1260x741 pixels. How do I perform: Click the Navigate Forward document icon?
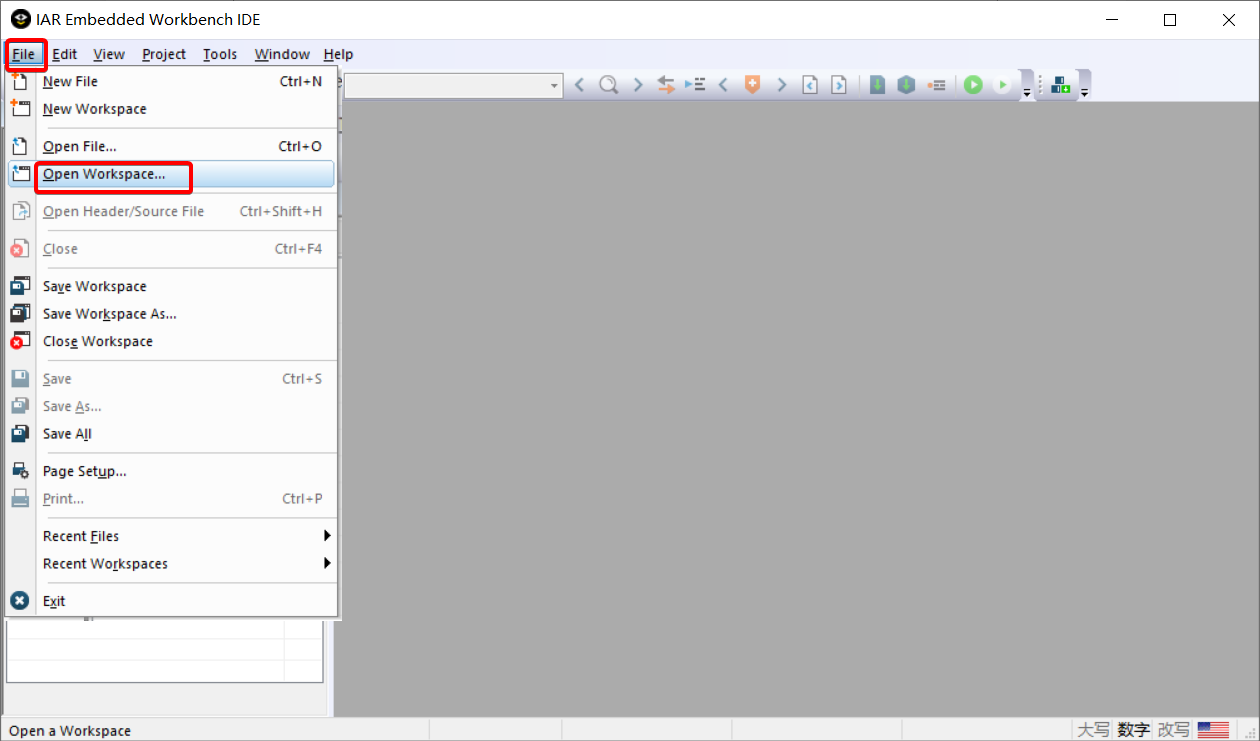839,85
